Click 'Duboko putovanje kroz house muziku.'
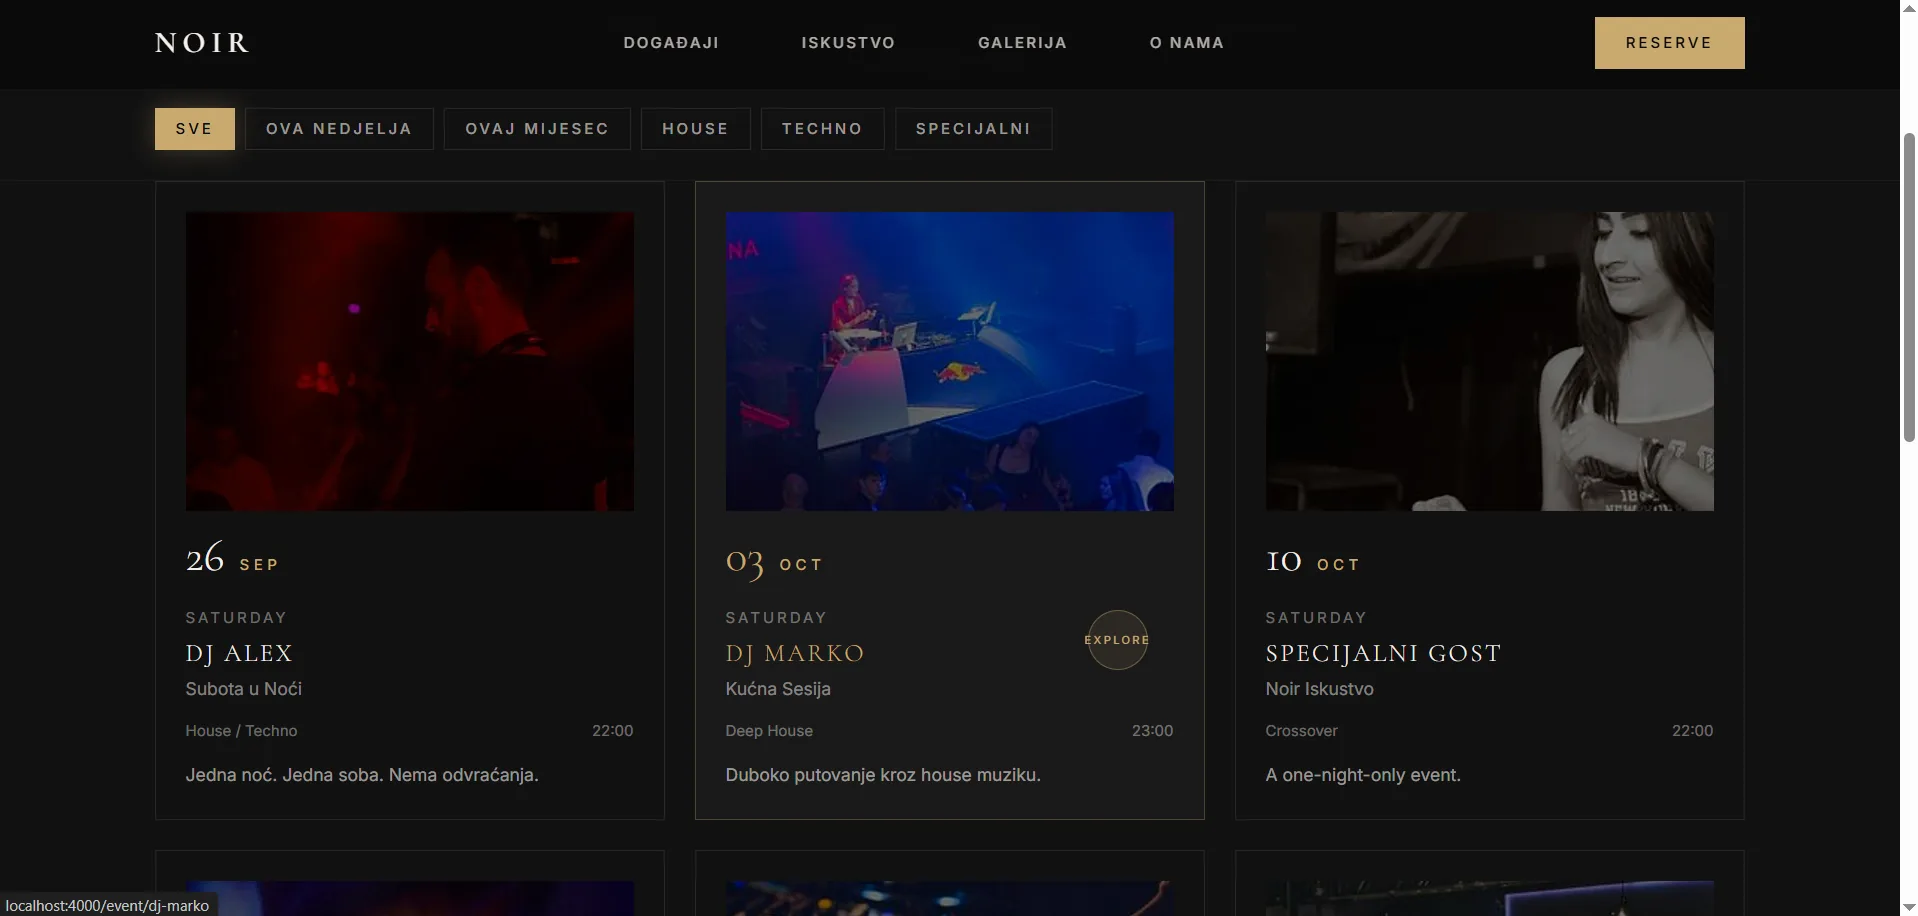 coord(883,775)
